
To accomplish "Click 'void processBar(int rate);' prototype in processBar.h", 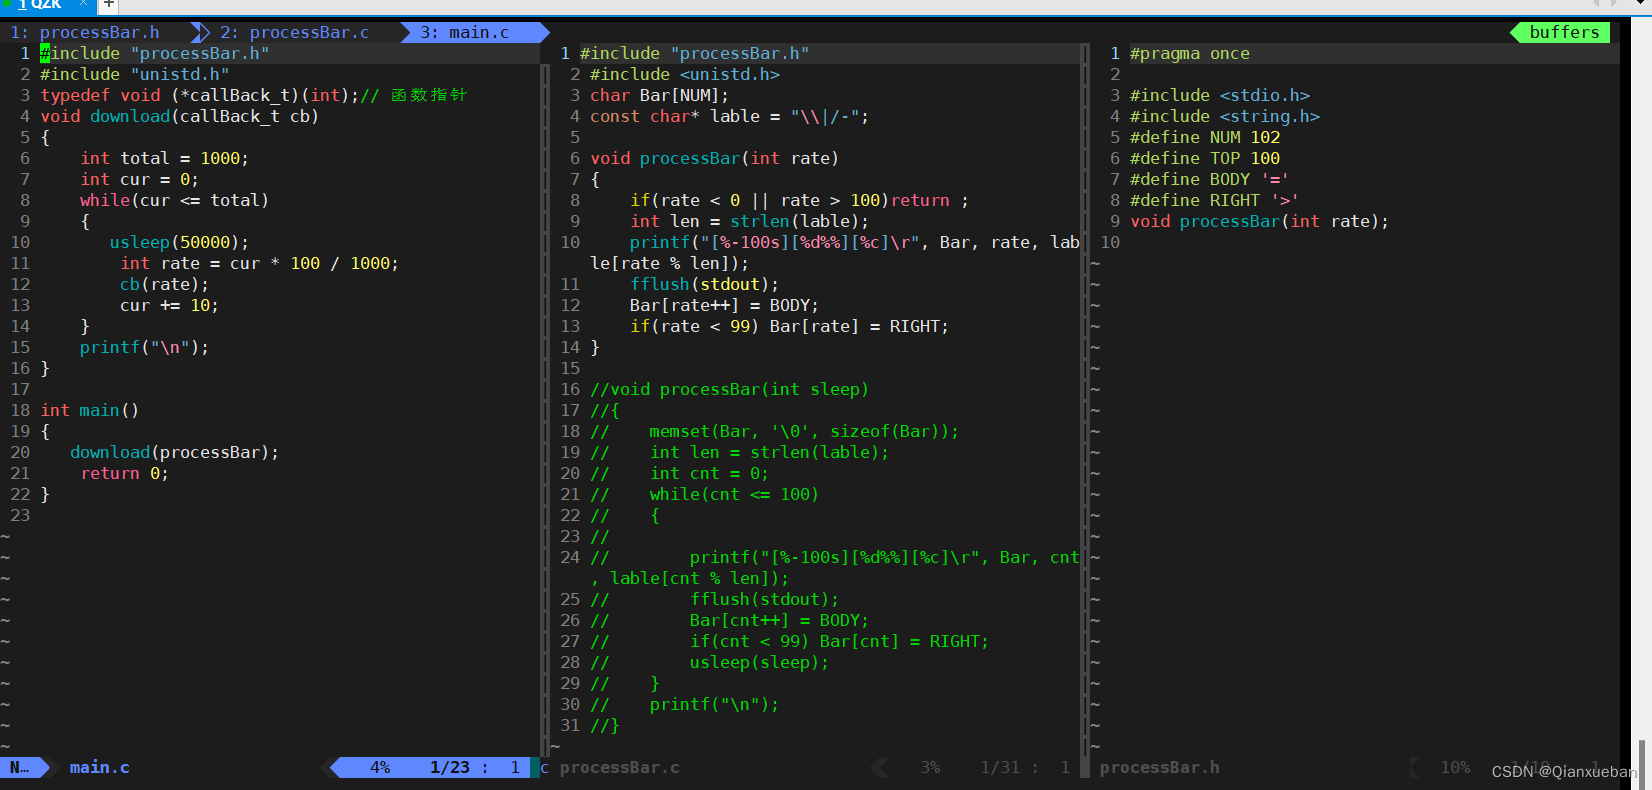I will 1260,221.
